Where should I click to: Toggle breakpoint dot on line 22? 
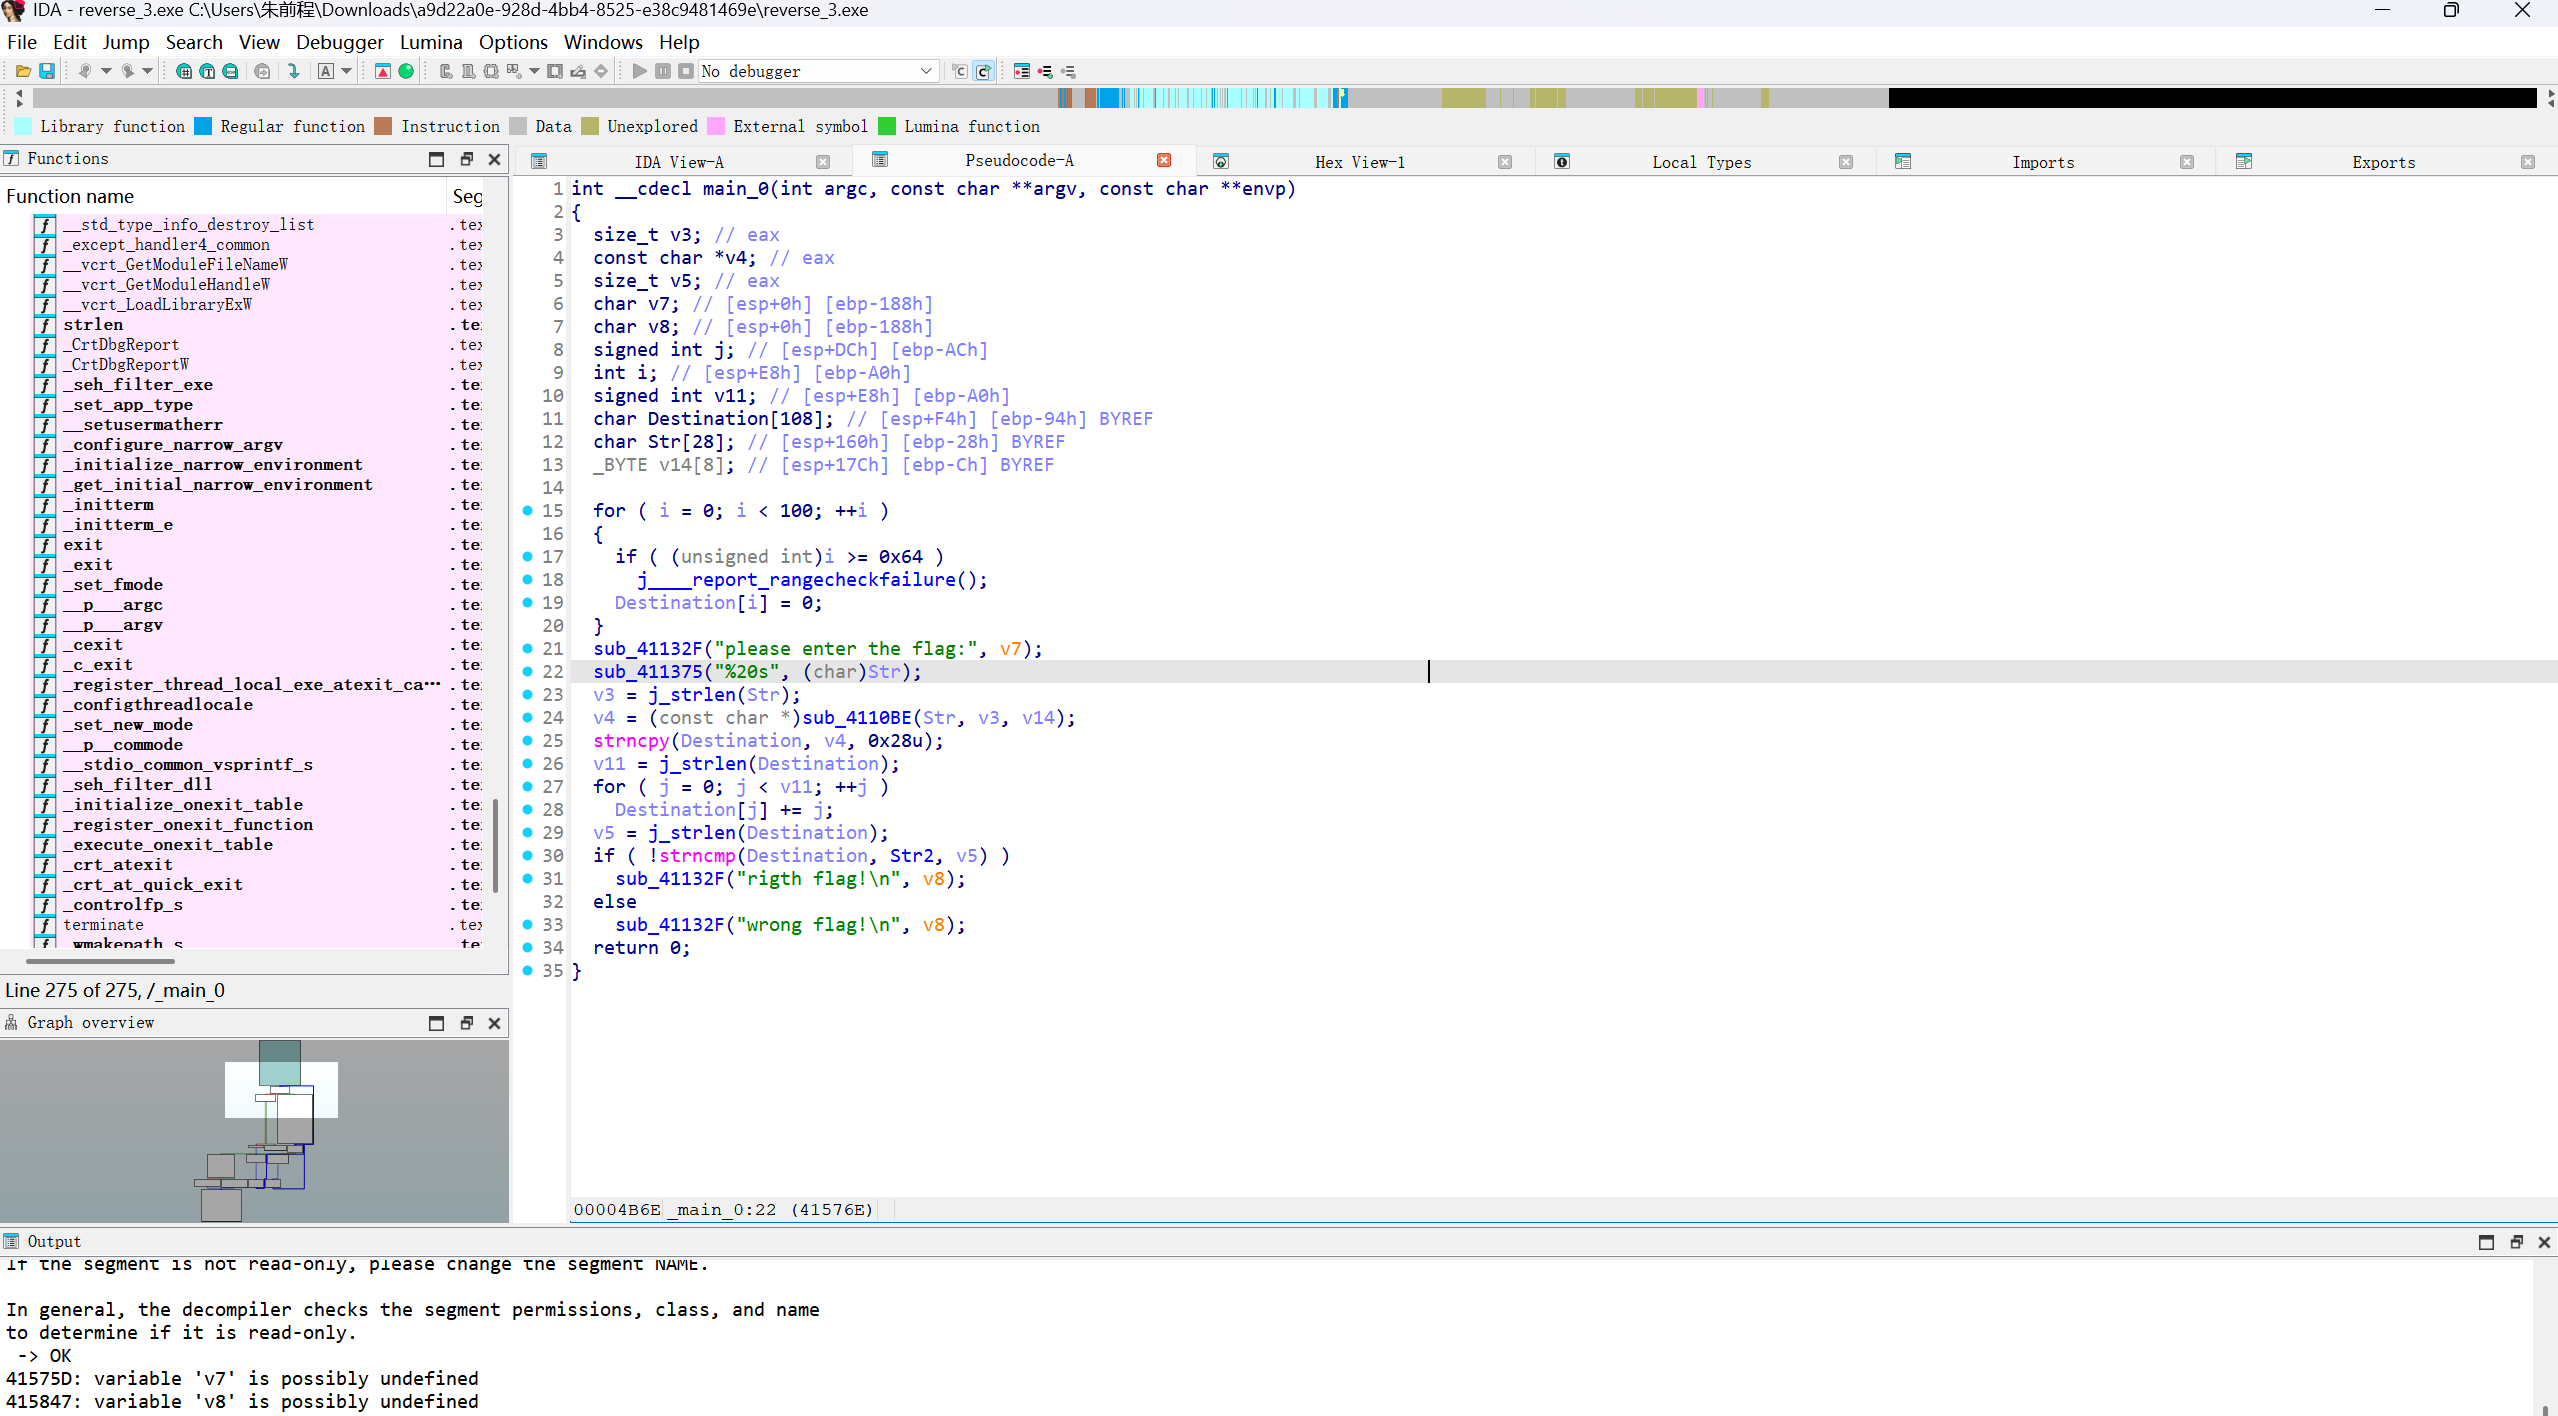click(x=528, y=672)
